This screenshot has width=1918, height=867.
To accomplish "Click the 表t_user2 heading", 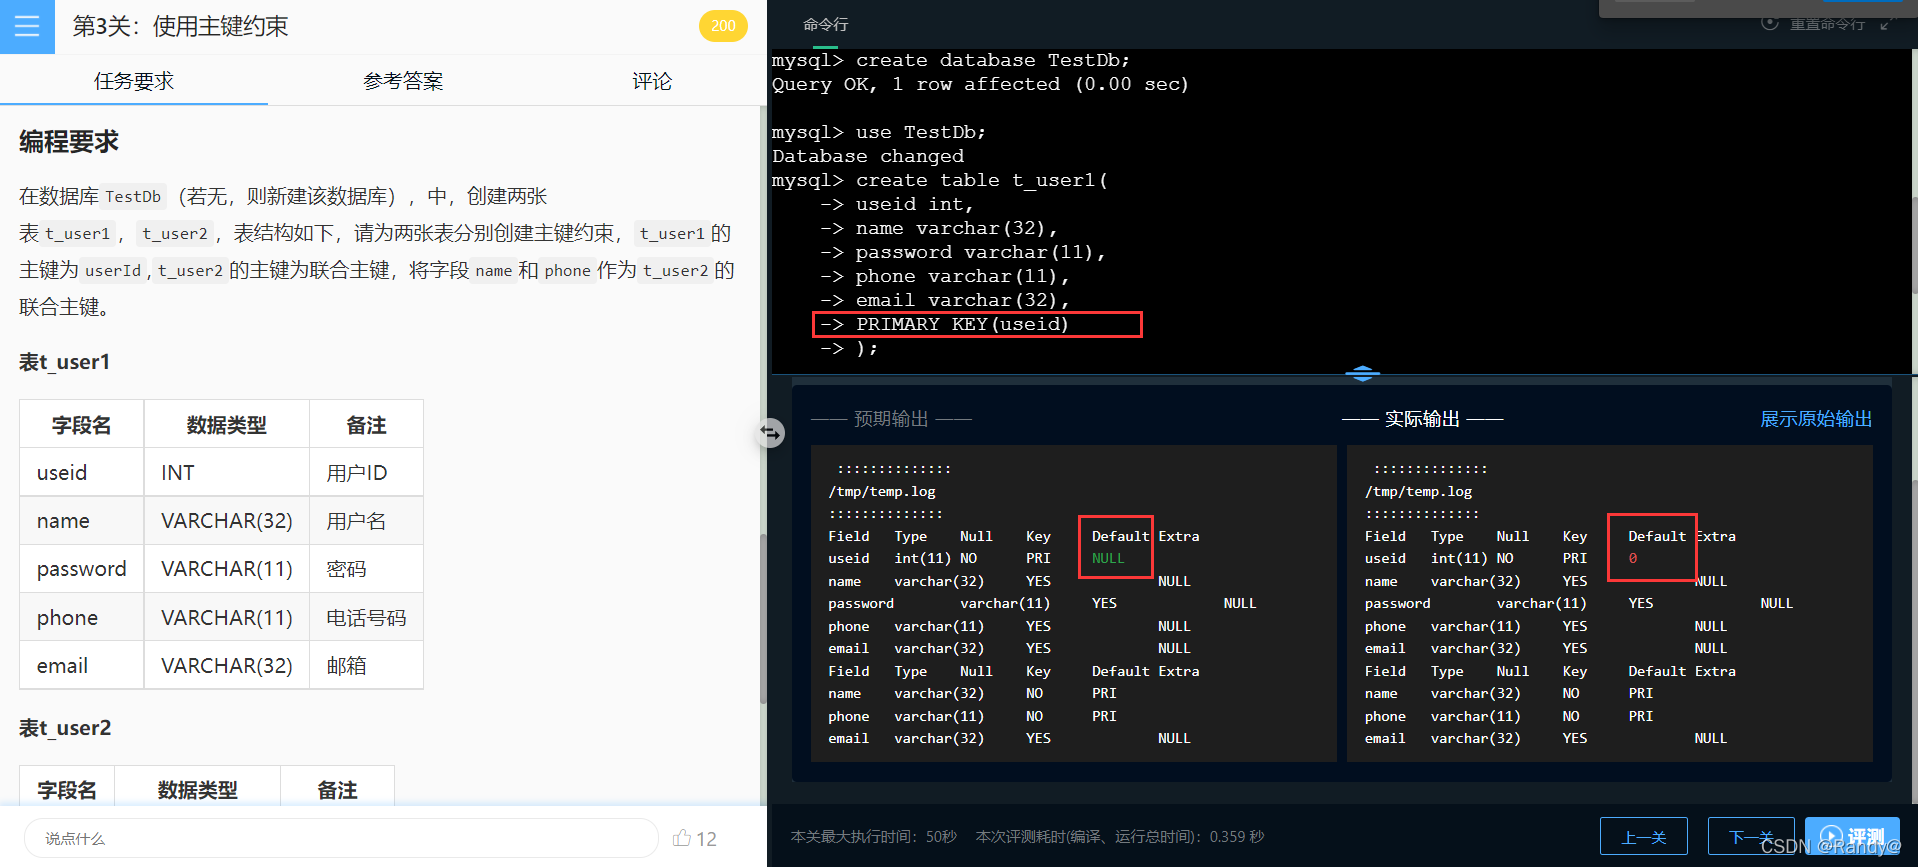I will coord(65,728).
